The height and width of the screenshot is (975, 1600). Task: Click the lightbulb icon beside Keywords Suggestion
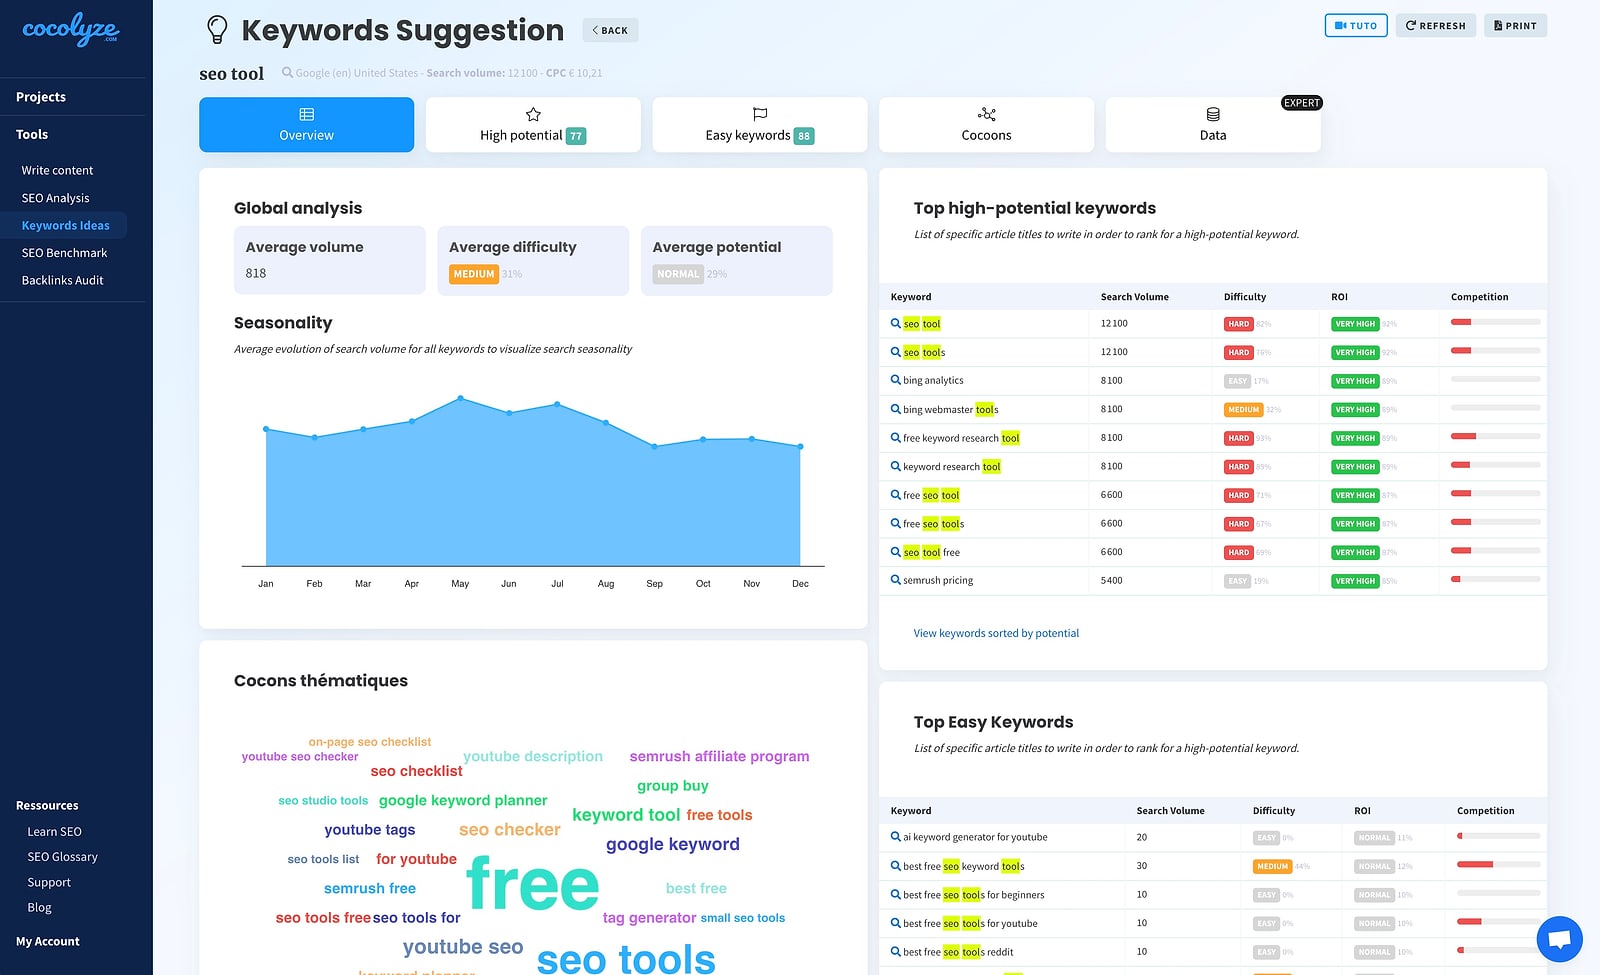[x=217, y=30]
